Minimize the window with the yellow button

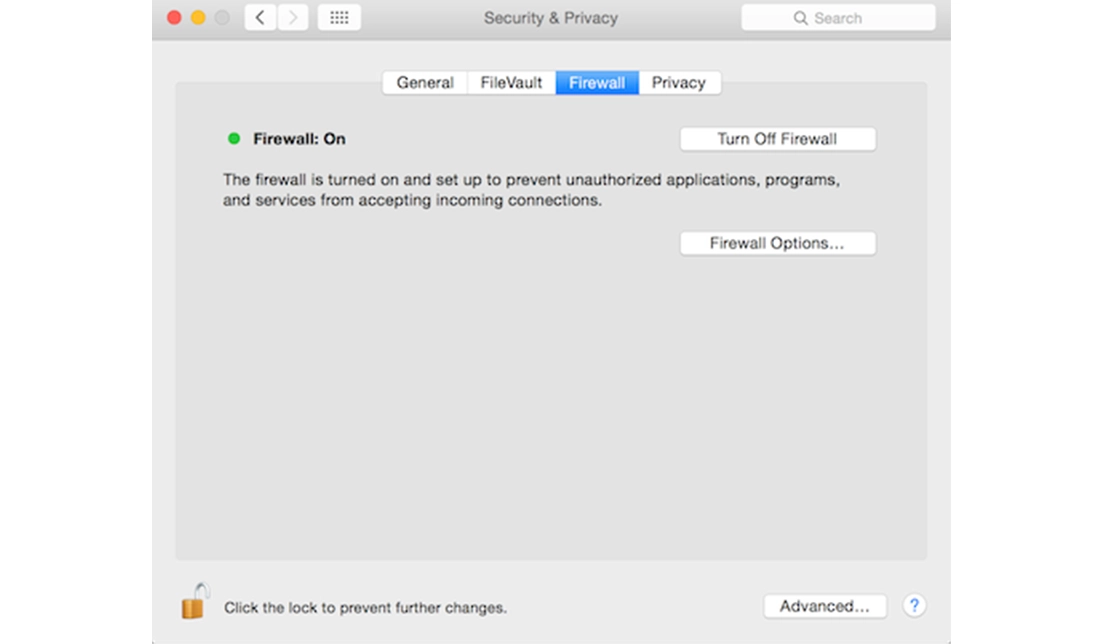click(198, 18)
